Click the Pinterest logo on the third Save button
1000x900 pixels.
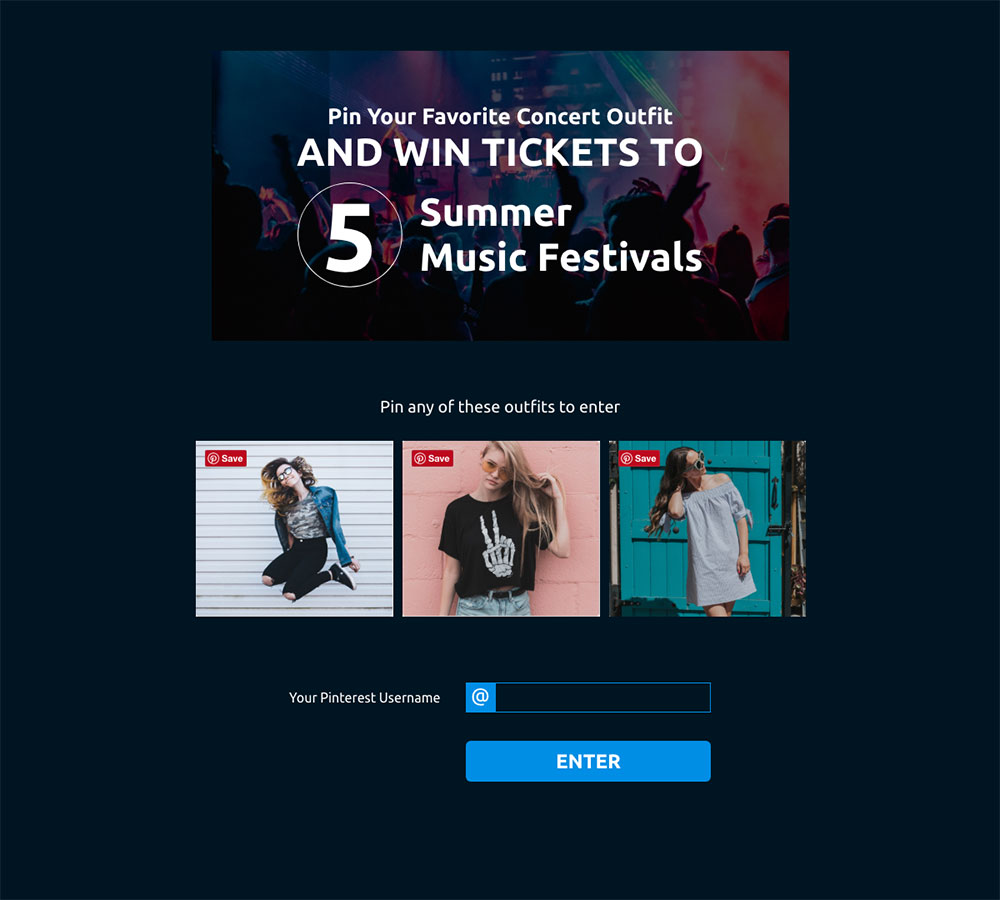(x=627, y=458)
